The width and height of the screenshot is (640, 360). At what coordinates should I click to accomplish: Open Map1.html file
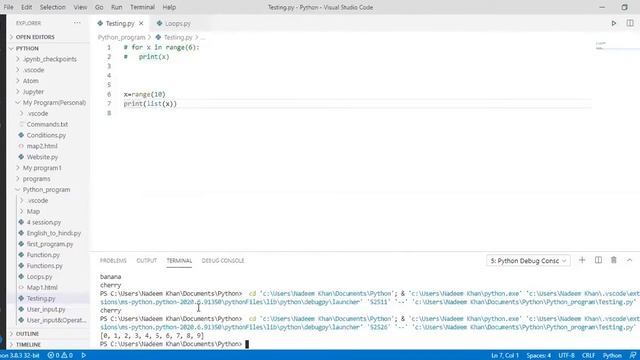point(42,288)
